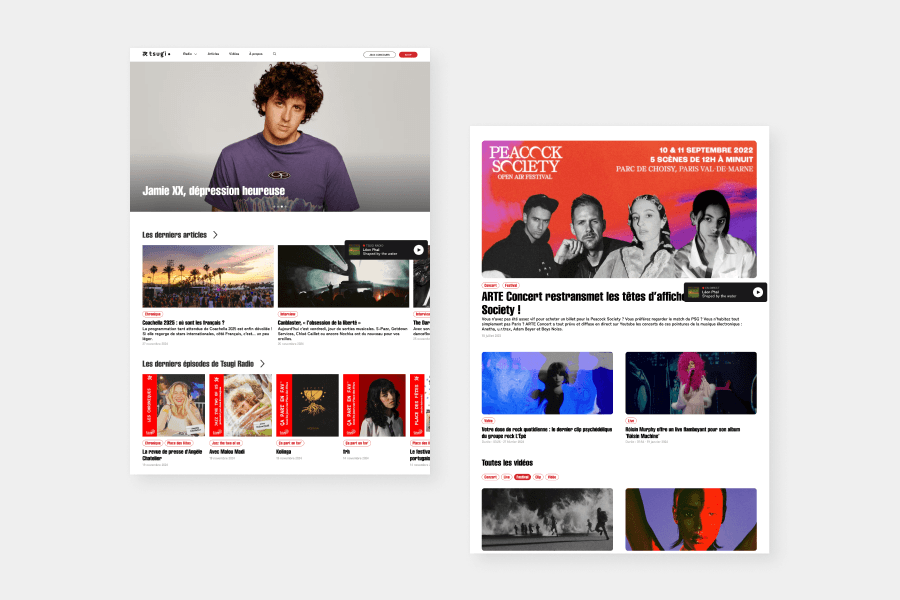Filter Toutes les vidéos by Clip
The width and height of the screenshot is (900, 600).
tap(538, 477)
